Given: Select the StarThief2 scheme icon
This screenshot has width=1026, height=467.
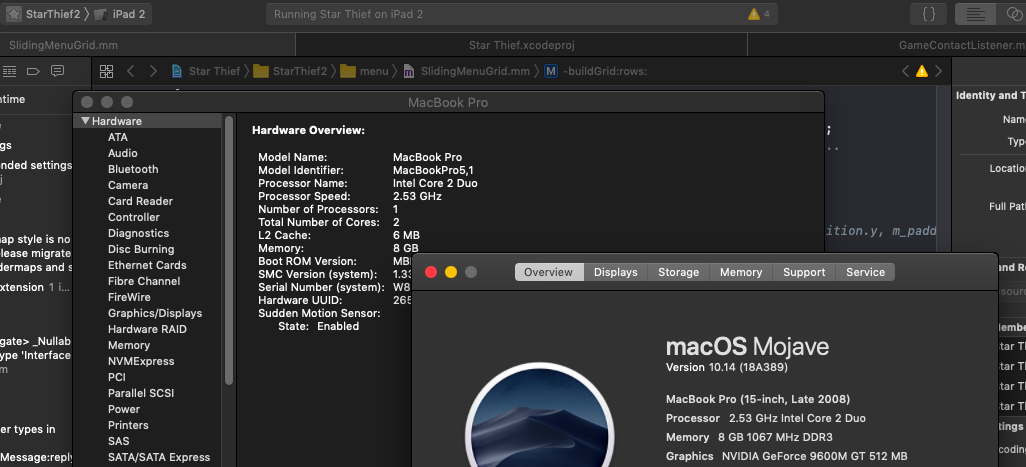Looking at the screenshot, I should [x=13, y=14].
